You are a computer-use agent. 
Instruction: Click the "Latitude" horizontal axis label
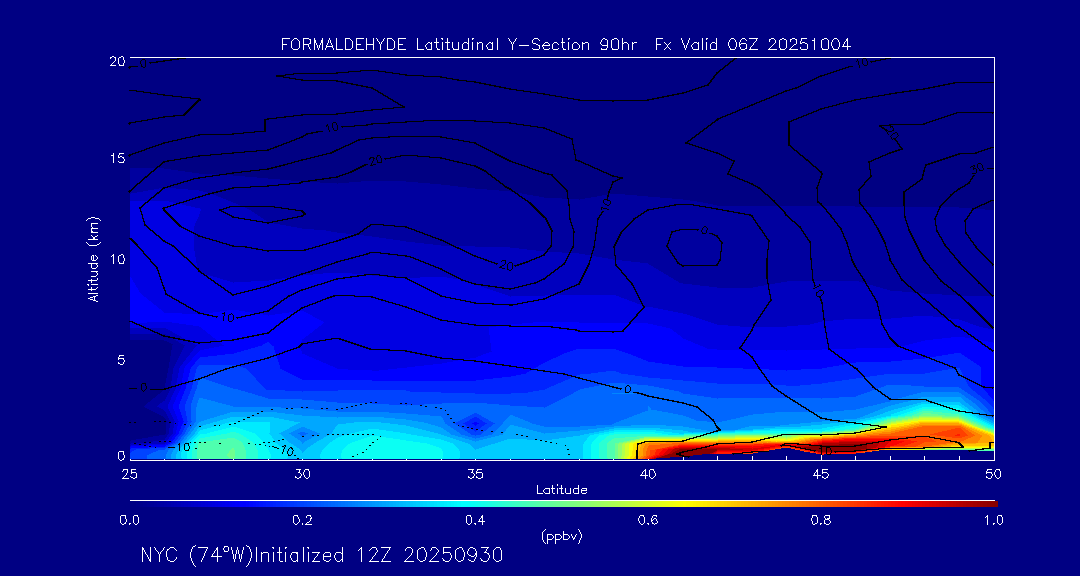click(561, 490)
